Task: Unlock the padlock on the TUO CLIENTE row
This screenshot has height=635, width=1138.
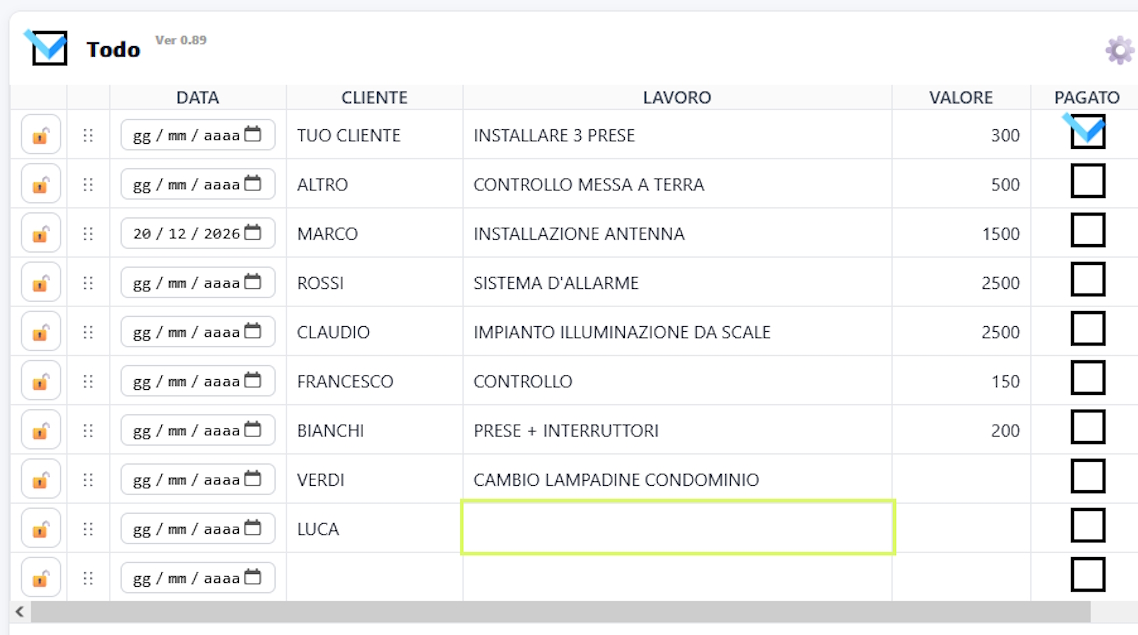Action: (39, 135)
